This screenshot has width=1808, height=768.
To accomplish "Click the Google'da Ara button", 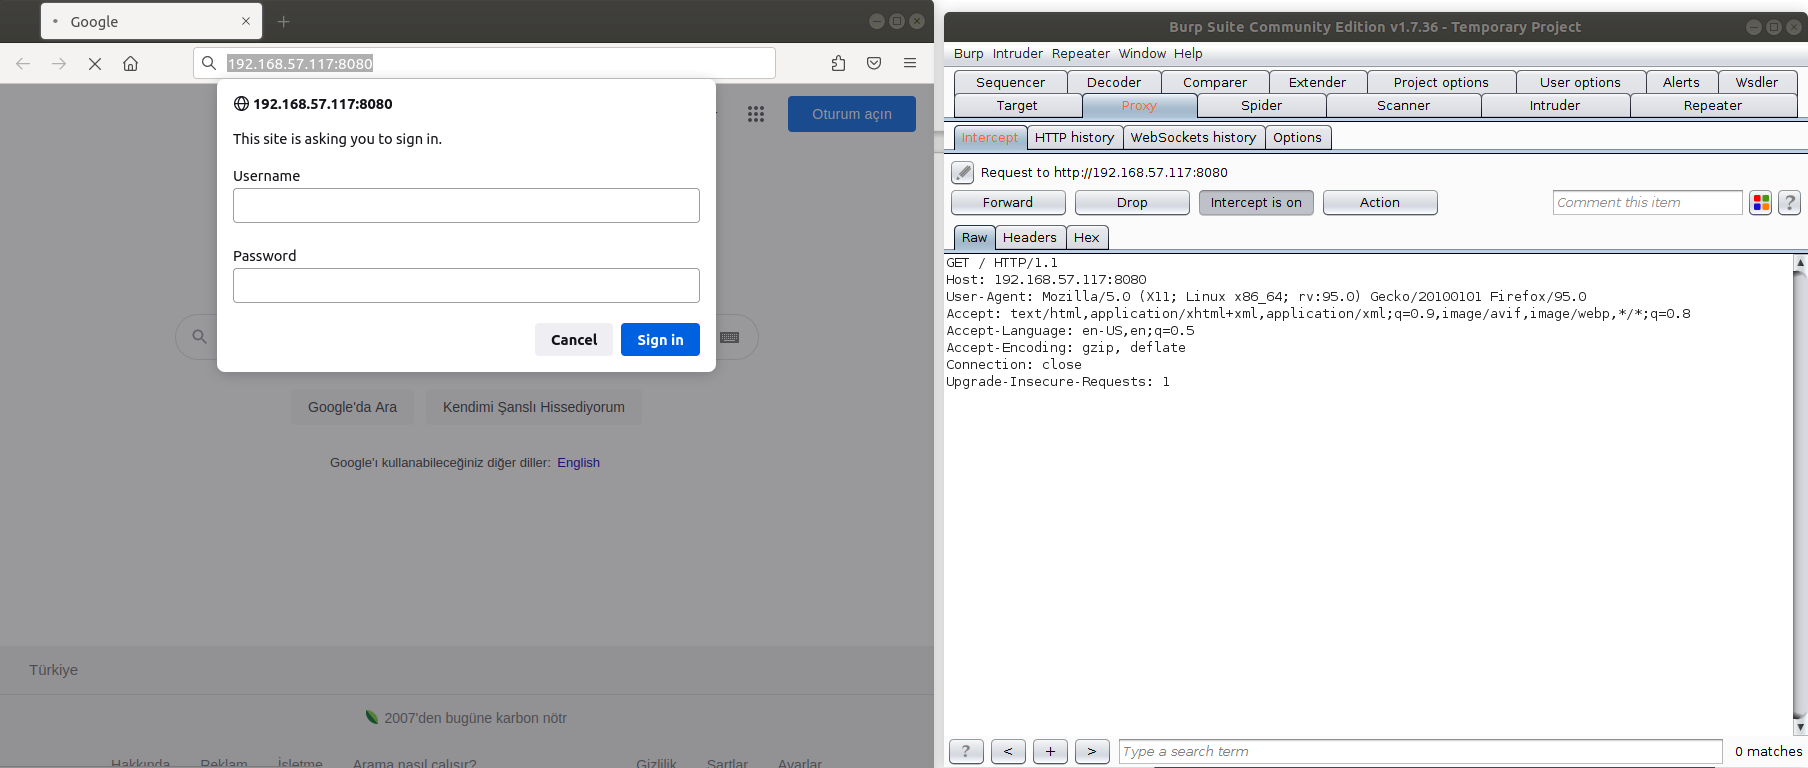I will 352,407.
